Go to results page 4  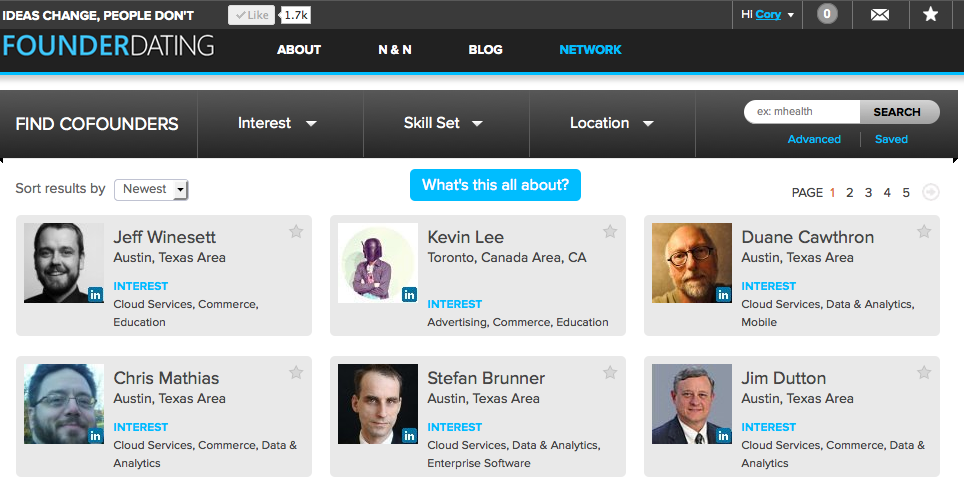point(887,193)
